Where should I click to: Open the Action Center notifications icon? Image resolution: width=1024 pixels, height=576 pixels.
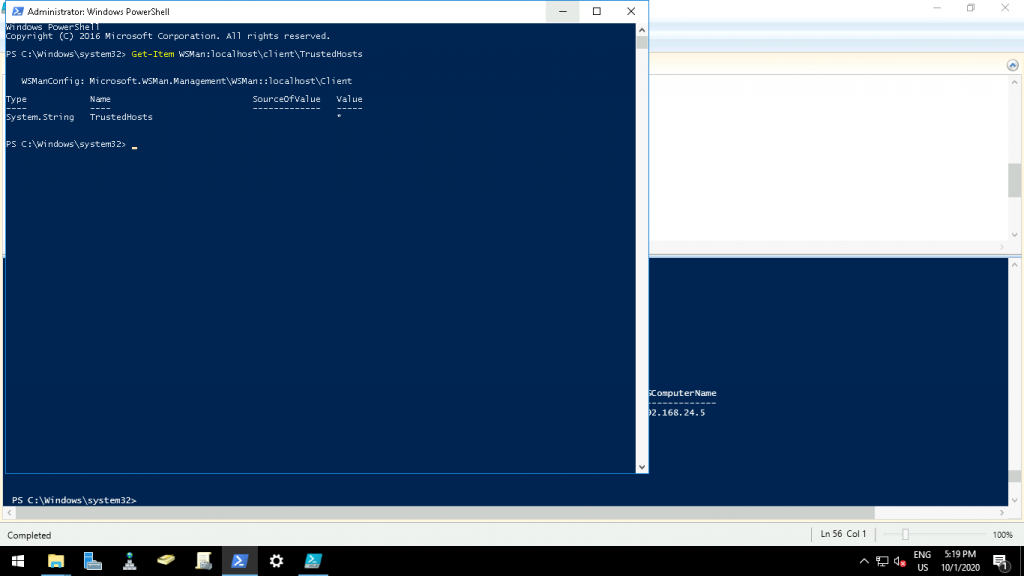coord(1000,561)
